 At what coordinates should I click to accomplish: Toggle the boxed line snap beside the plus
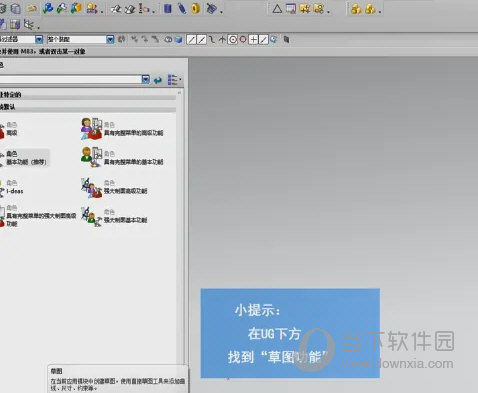[263, 40]
